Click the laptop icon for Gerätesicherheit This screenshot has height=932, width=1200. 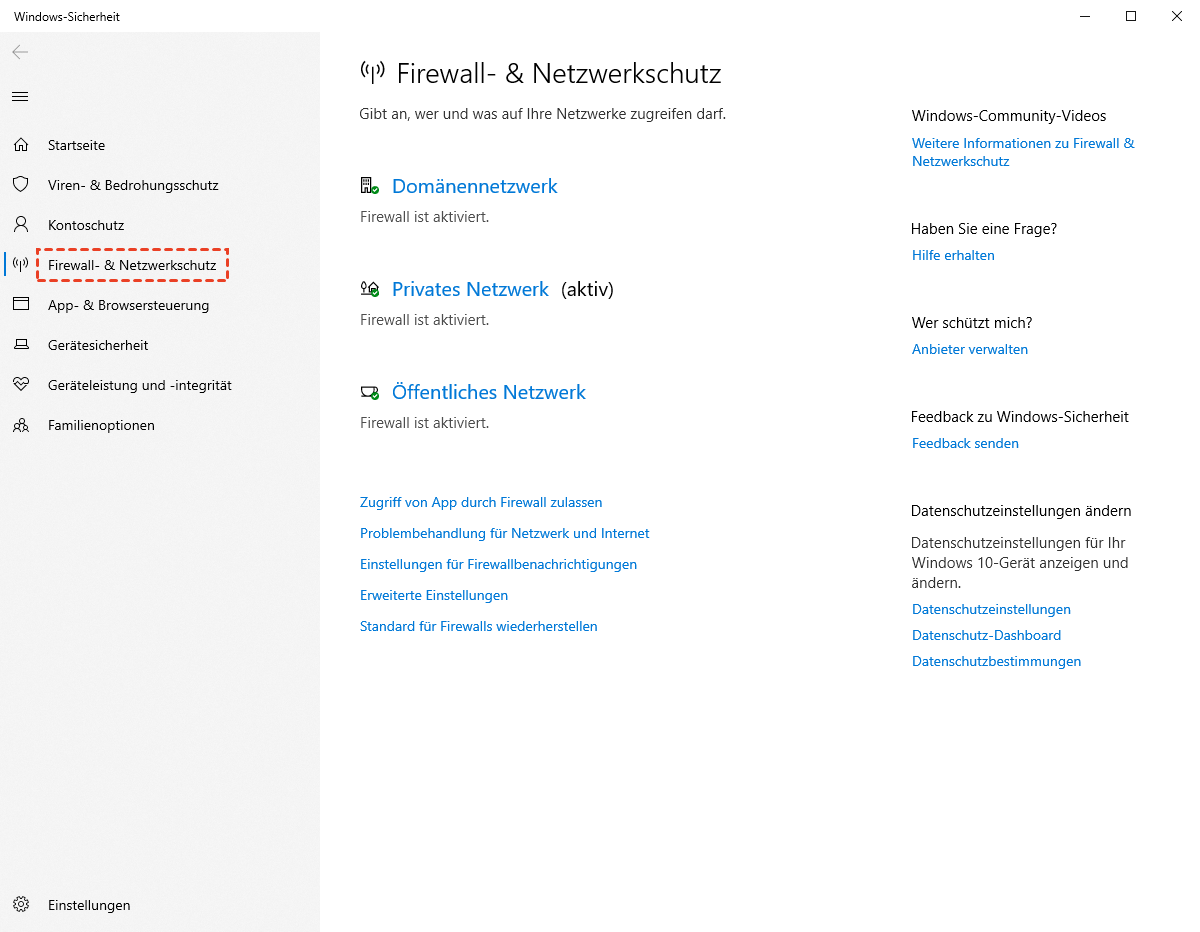[20, 345]
